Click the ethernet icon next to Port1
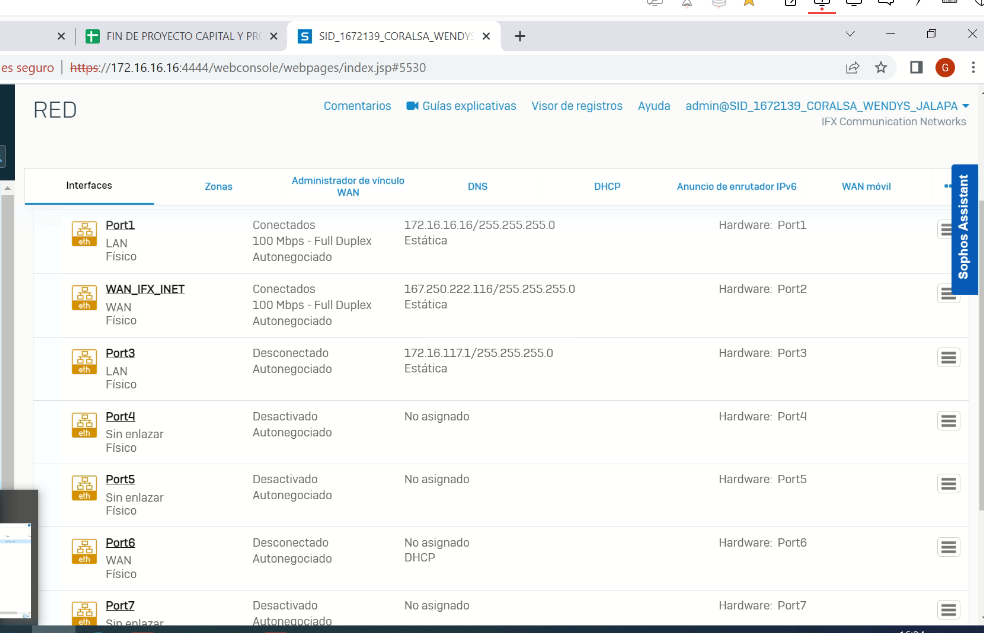The image size is (984, 633). point(84,233)
